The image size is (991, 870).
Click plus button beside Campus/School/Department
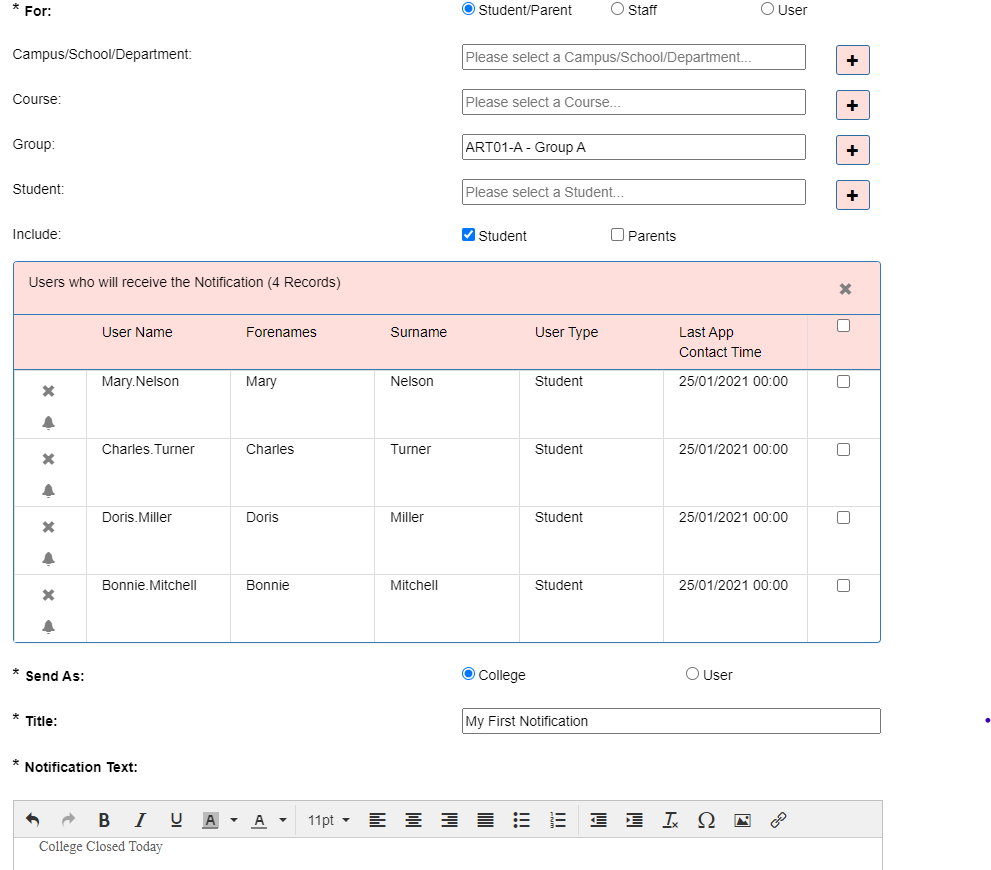tap(853, 60)
